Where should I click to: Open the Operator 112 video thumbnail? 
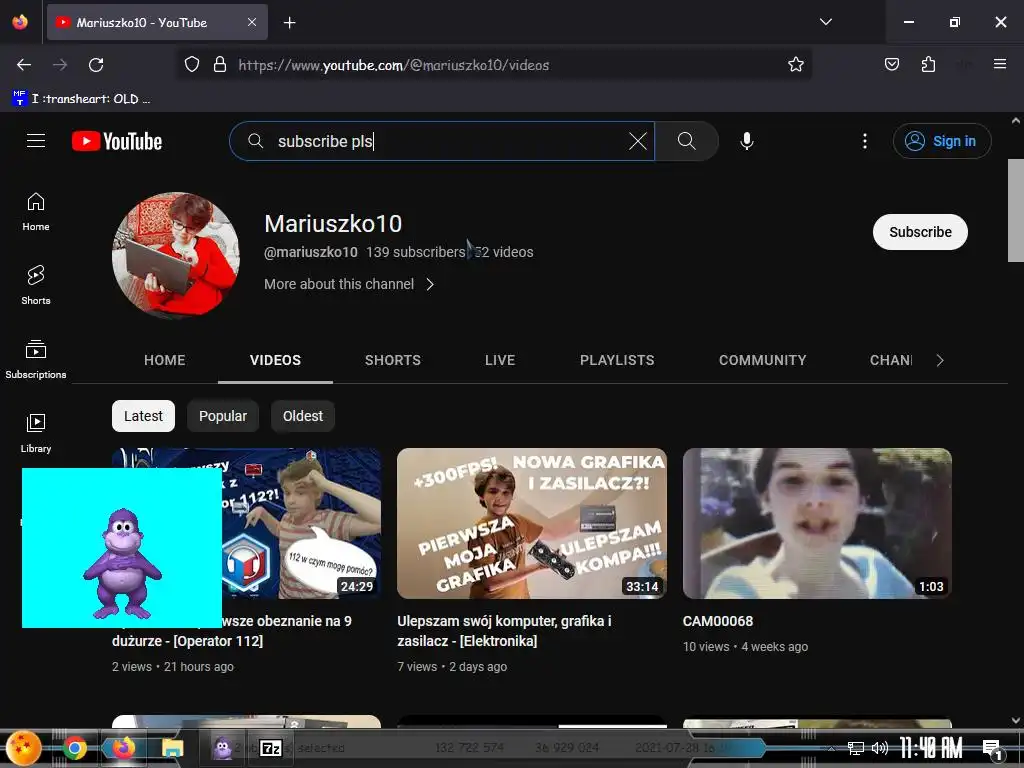coord(302,523)
